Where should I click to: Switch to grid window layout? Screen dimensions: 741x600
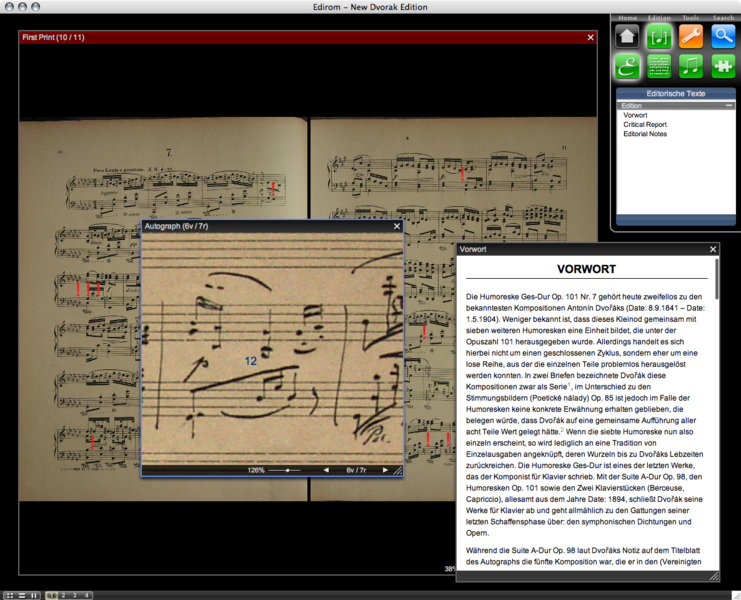tap(10, 595)
